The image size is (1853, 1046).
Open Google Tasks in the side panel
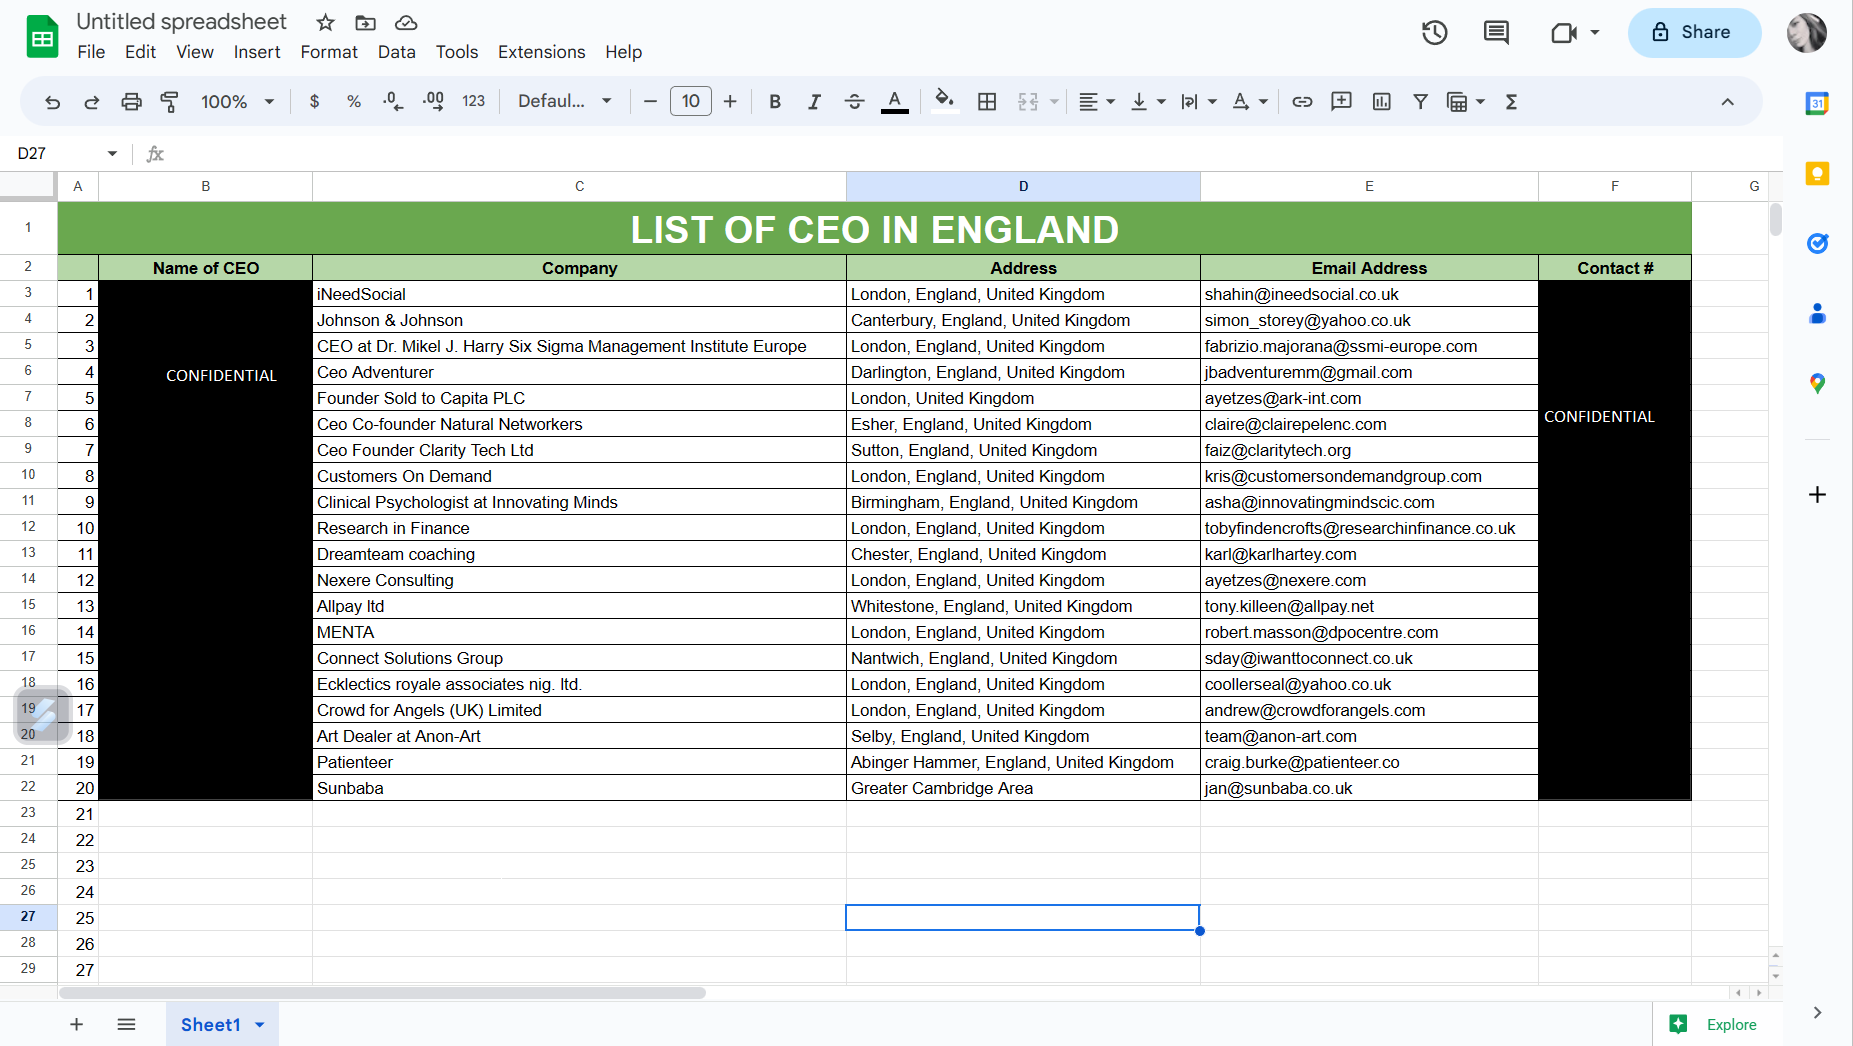point(1817,243)
